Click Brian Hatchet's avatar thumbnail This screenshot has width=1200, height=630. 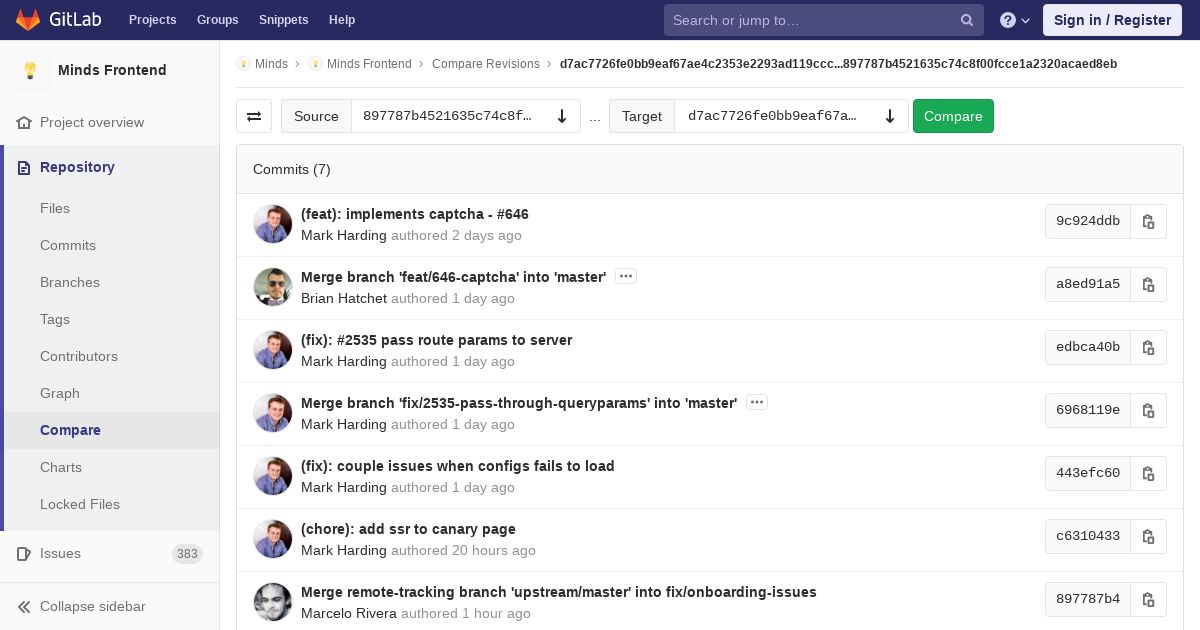pos(272,287)
